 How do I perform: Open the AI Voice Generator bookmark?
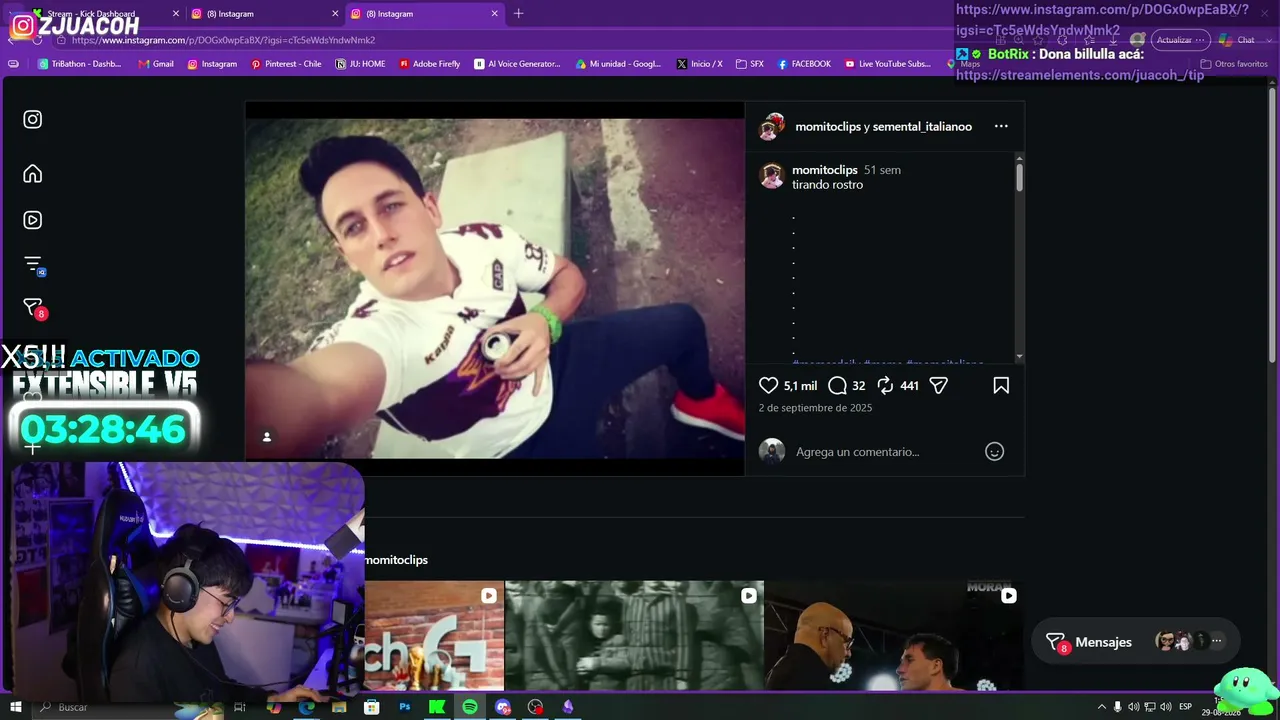(518, 64)
